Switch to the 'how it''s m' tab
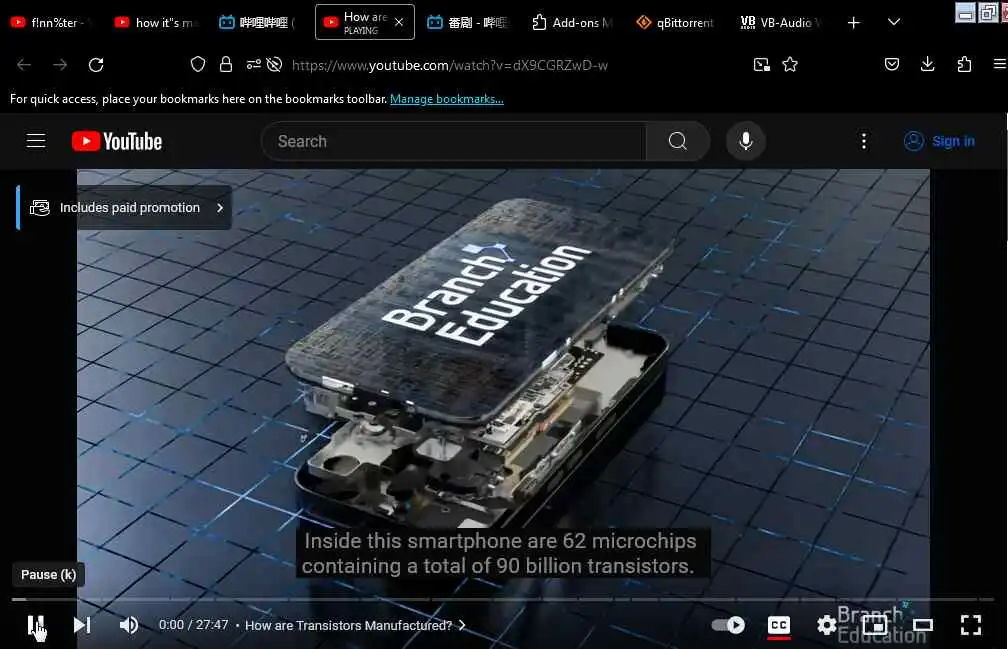This screenshot has width=1008, height=649. (x=157, y=22)
